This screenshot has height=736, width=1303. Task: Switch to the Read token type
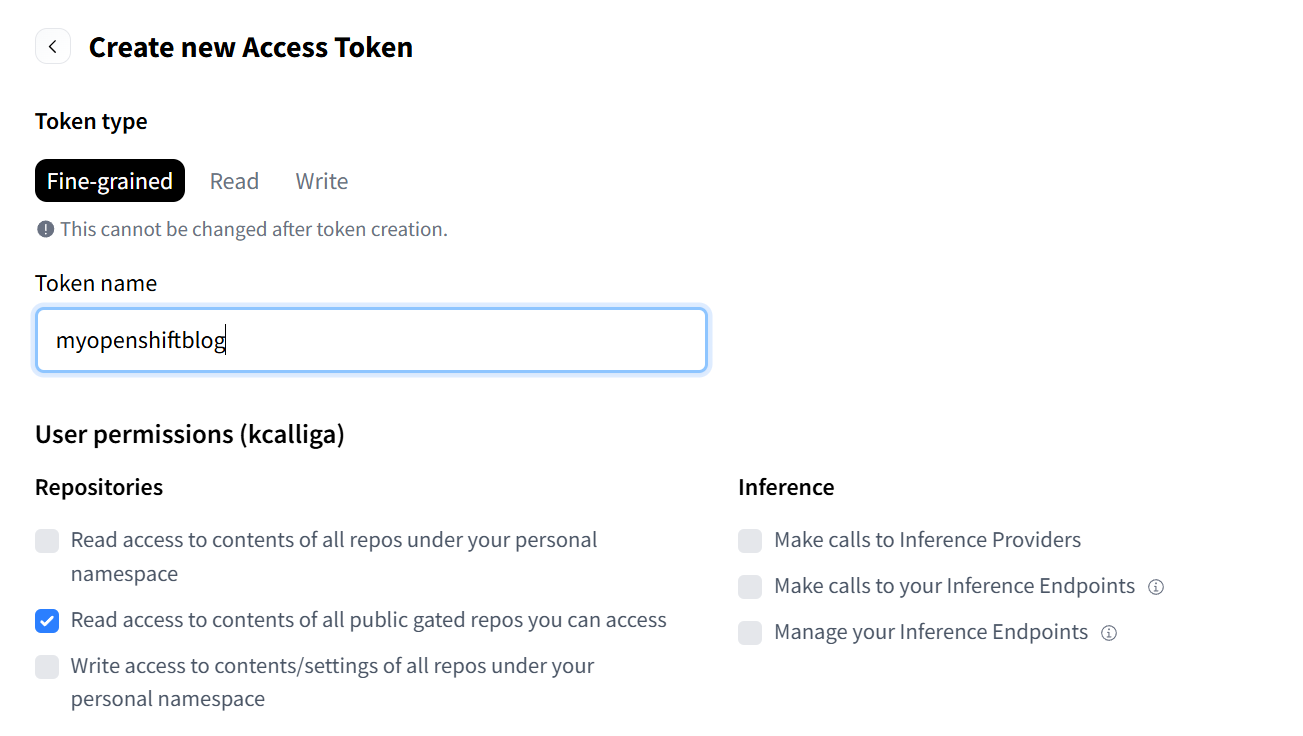[234, 181]
